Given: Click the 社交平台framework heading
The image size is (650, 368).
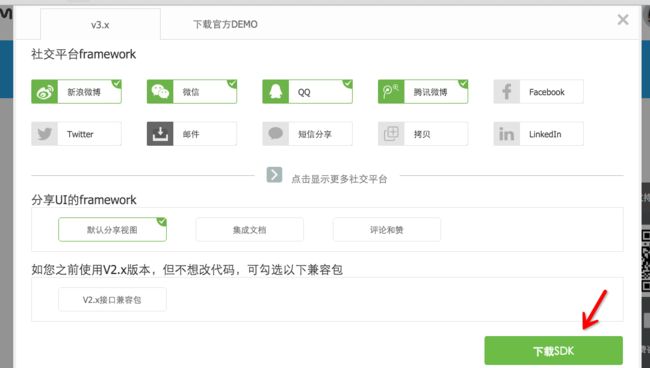Looking at the screenshot, I should (83, 54).
